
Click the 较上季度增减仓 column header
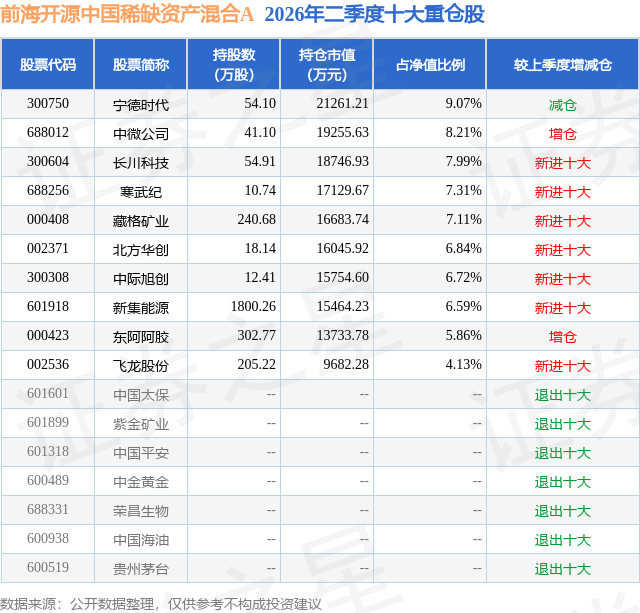pyautogui.click(x=563, y=64)
